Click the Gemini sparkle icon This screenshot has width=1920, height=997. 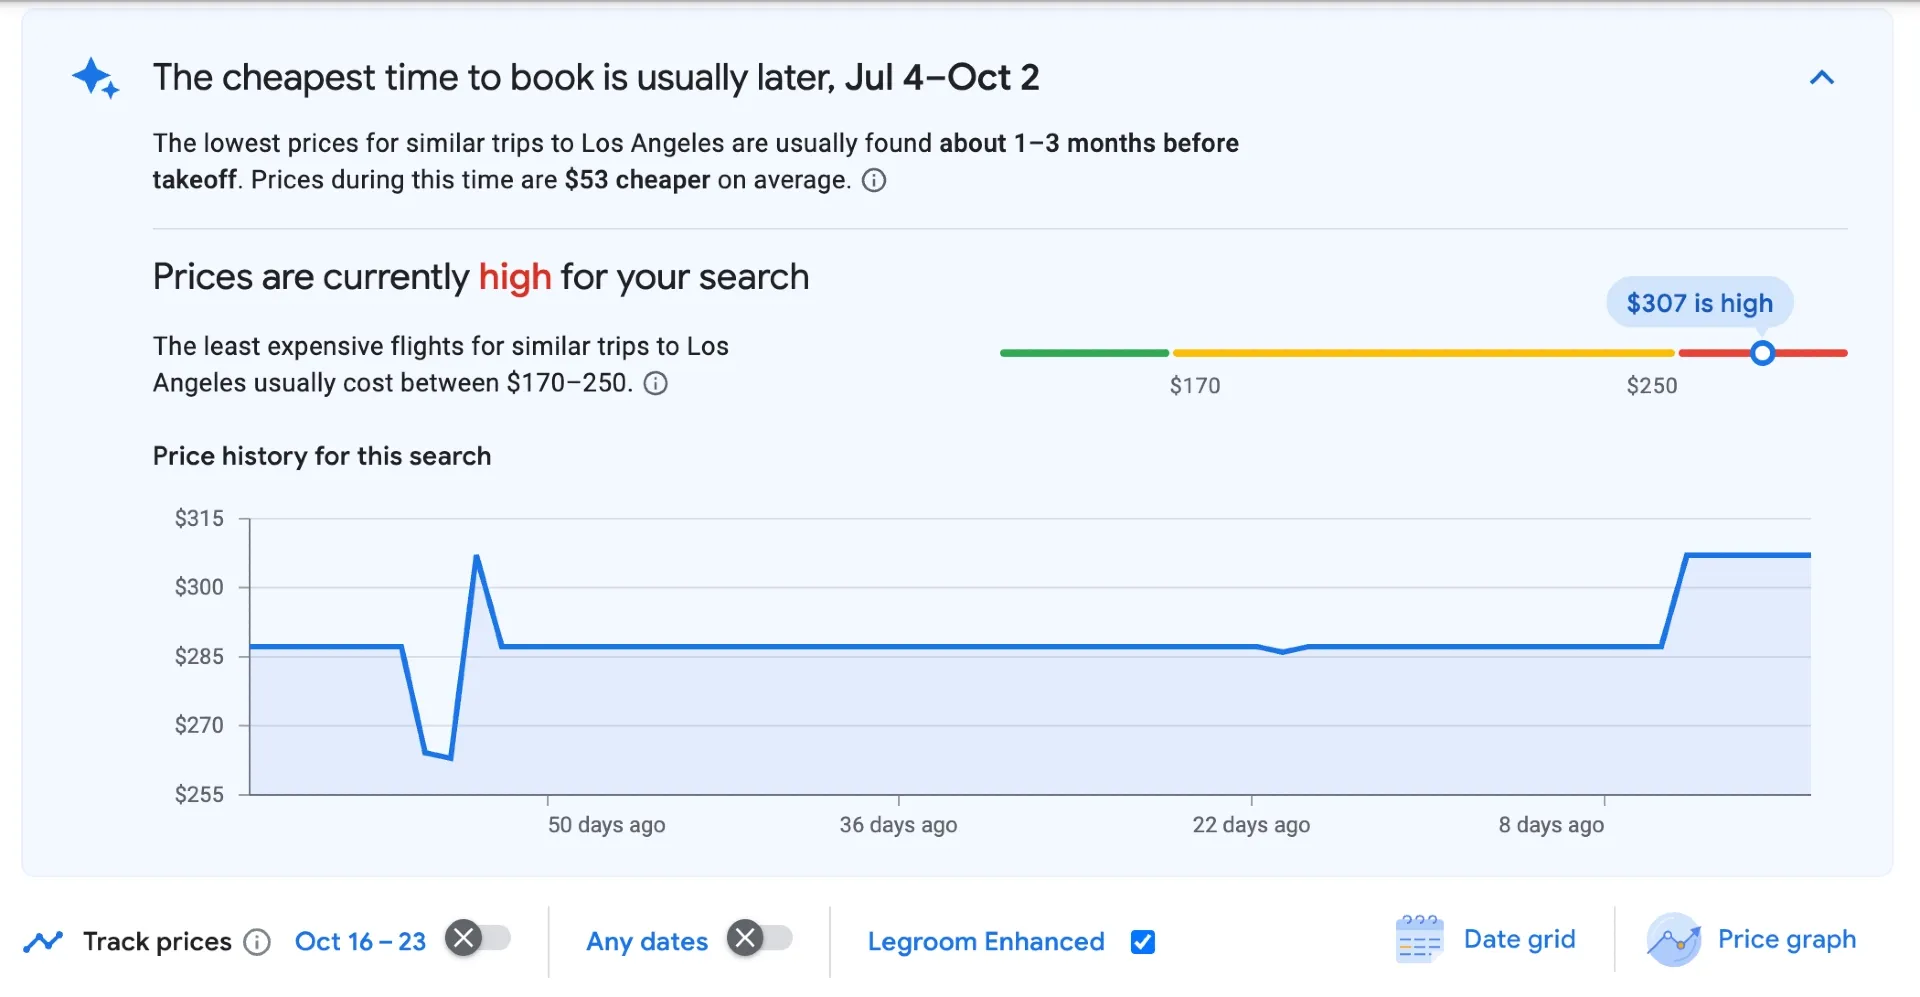(94, 78)
